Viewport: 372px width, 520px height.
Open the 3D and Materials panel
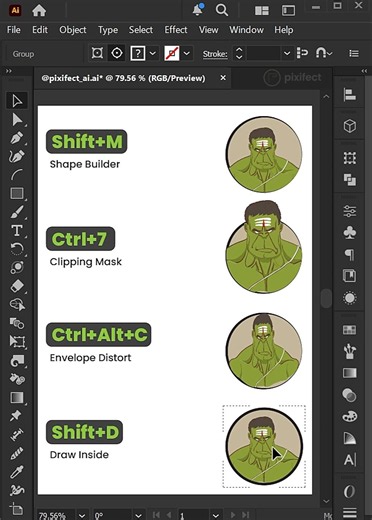(x=350, y=126)
